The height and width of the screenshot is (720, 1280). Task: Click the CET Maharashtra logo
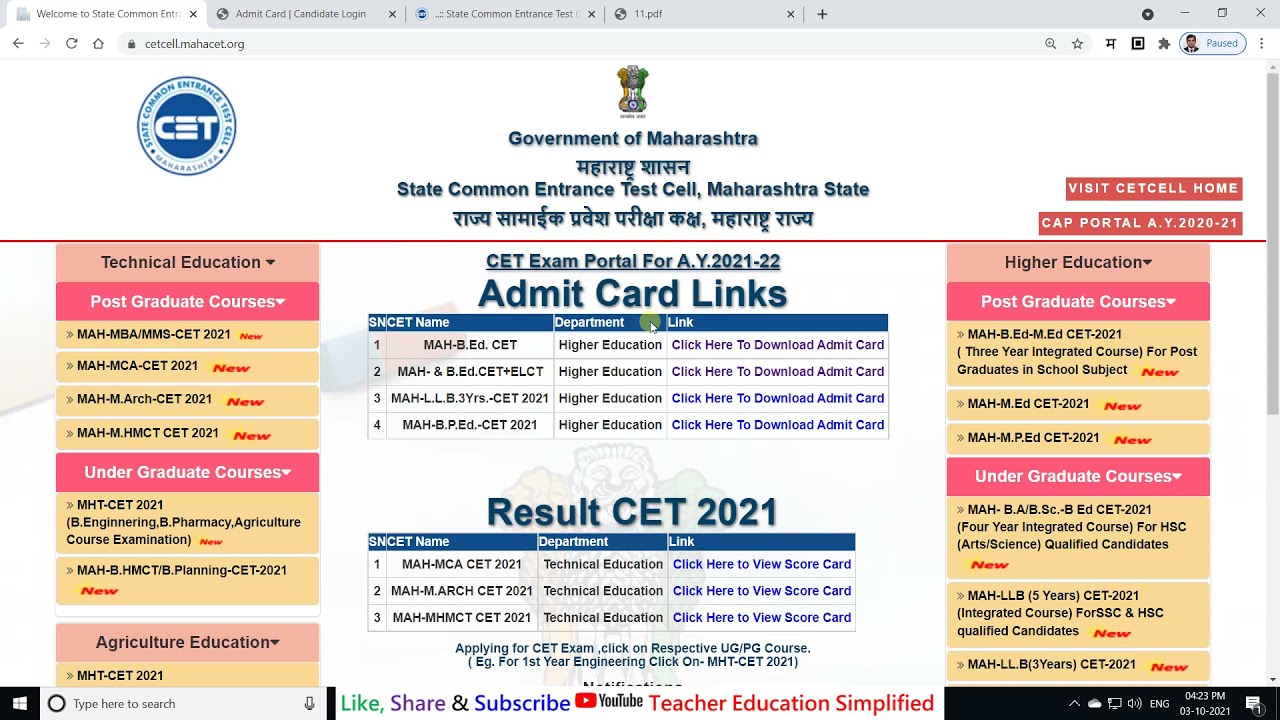pos(187,126)
